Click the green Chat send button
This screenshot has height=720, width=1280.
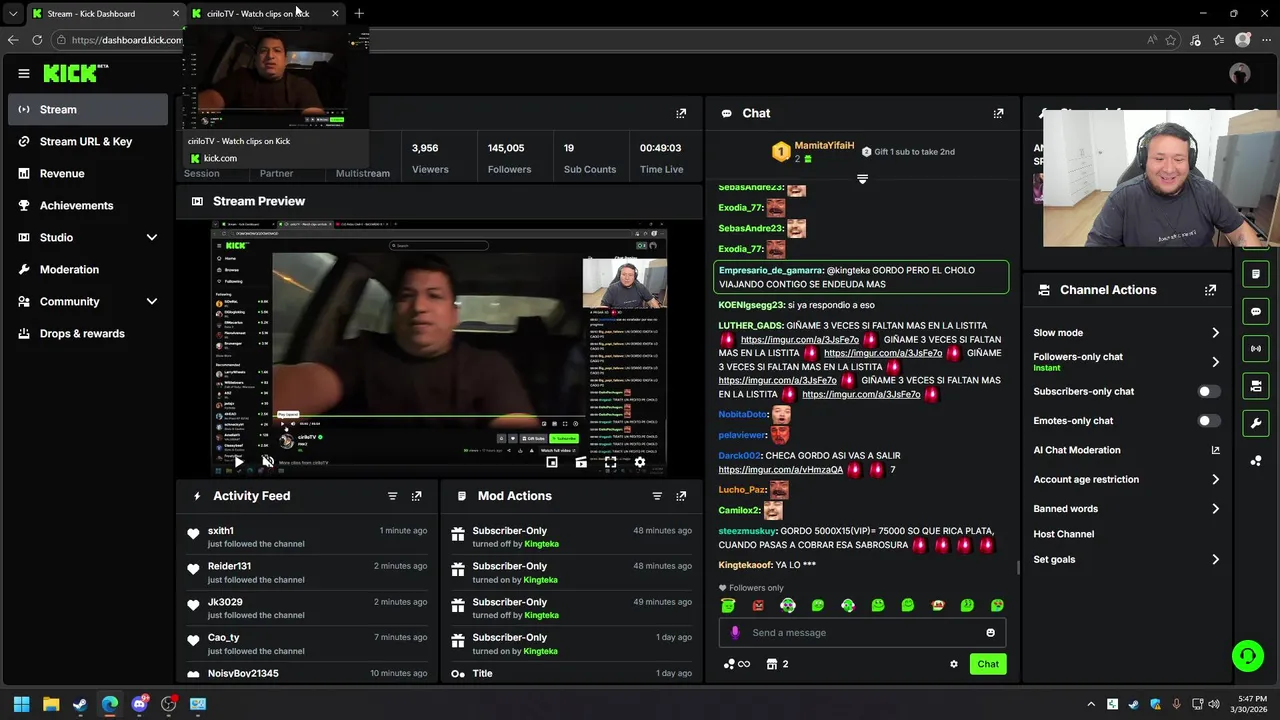coord(988,664)
